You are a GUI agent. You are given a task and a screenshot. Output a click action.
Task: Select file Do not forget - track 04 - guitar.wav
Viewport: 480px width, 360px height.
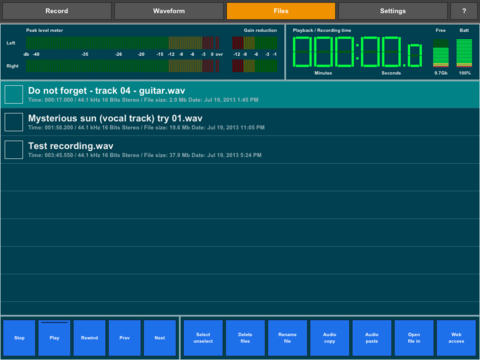240,94
